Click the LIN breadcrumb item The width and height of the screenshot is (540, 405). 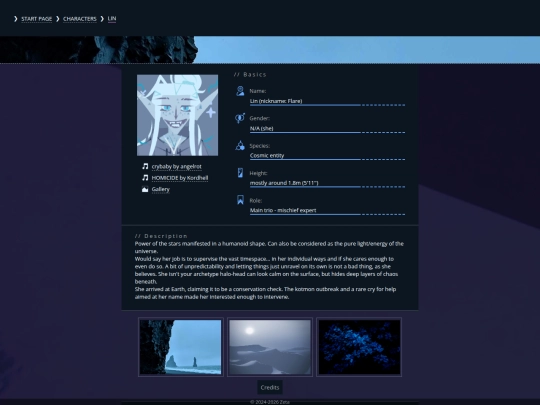[112, 19]
